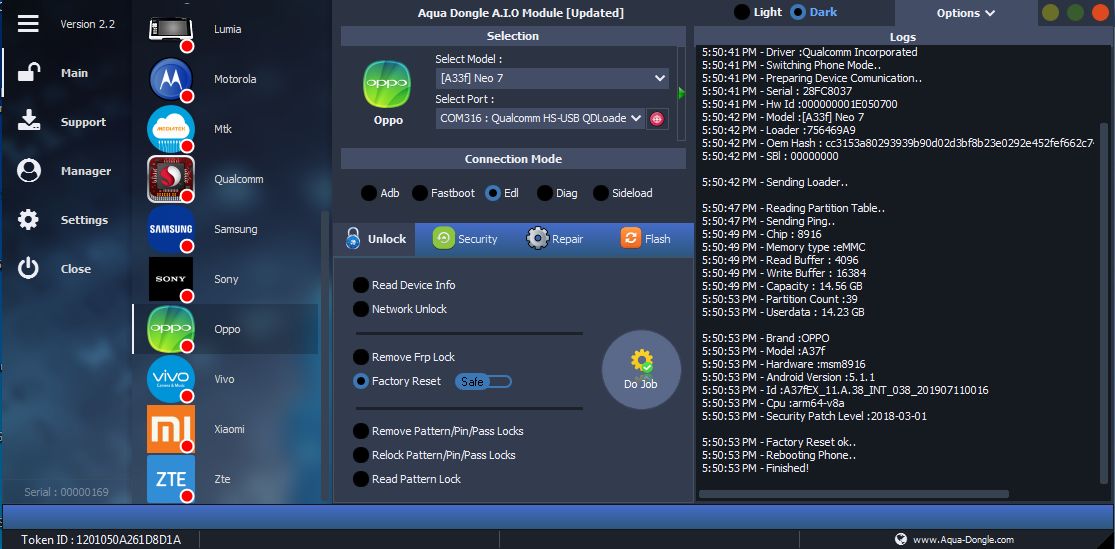This screenshot has height=549, width=1115.
Task: Click the 'Chip : 8916' log line
Action: coord(762,234)
